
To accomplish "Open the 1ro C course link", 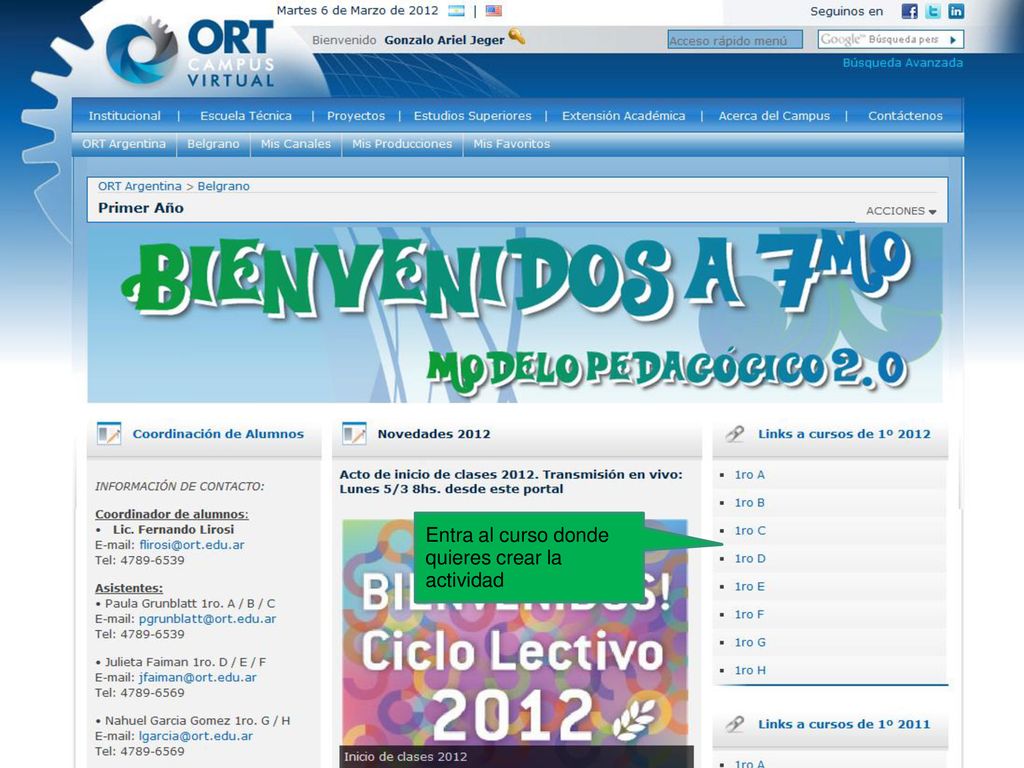I will coord(750,531).
